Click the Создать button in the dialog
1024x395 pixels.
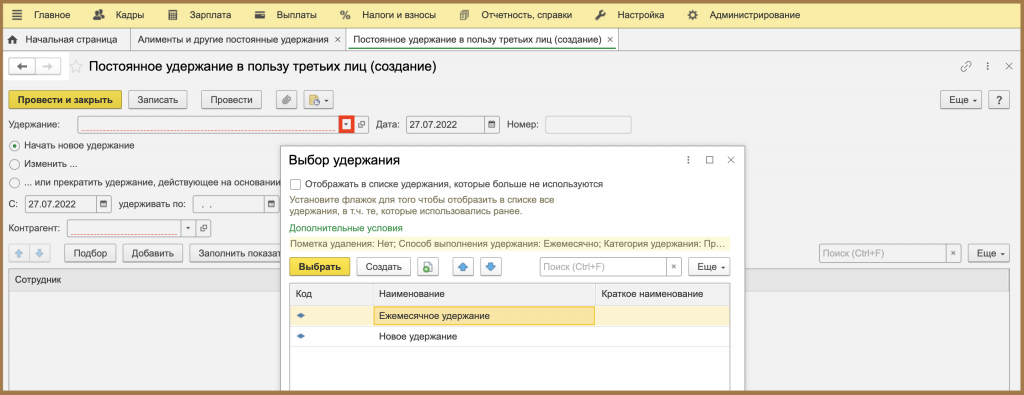[x=383, y=266]
